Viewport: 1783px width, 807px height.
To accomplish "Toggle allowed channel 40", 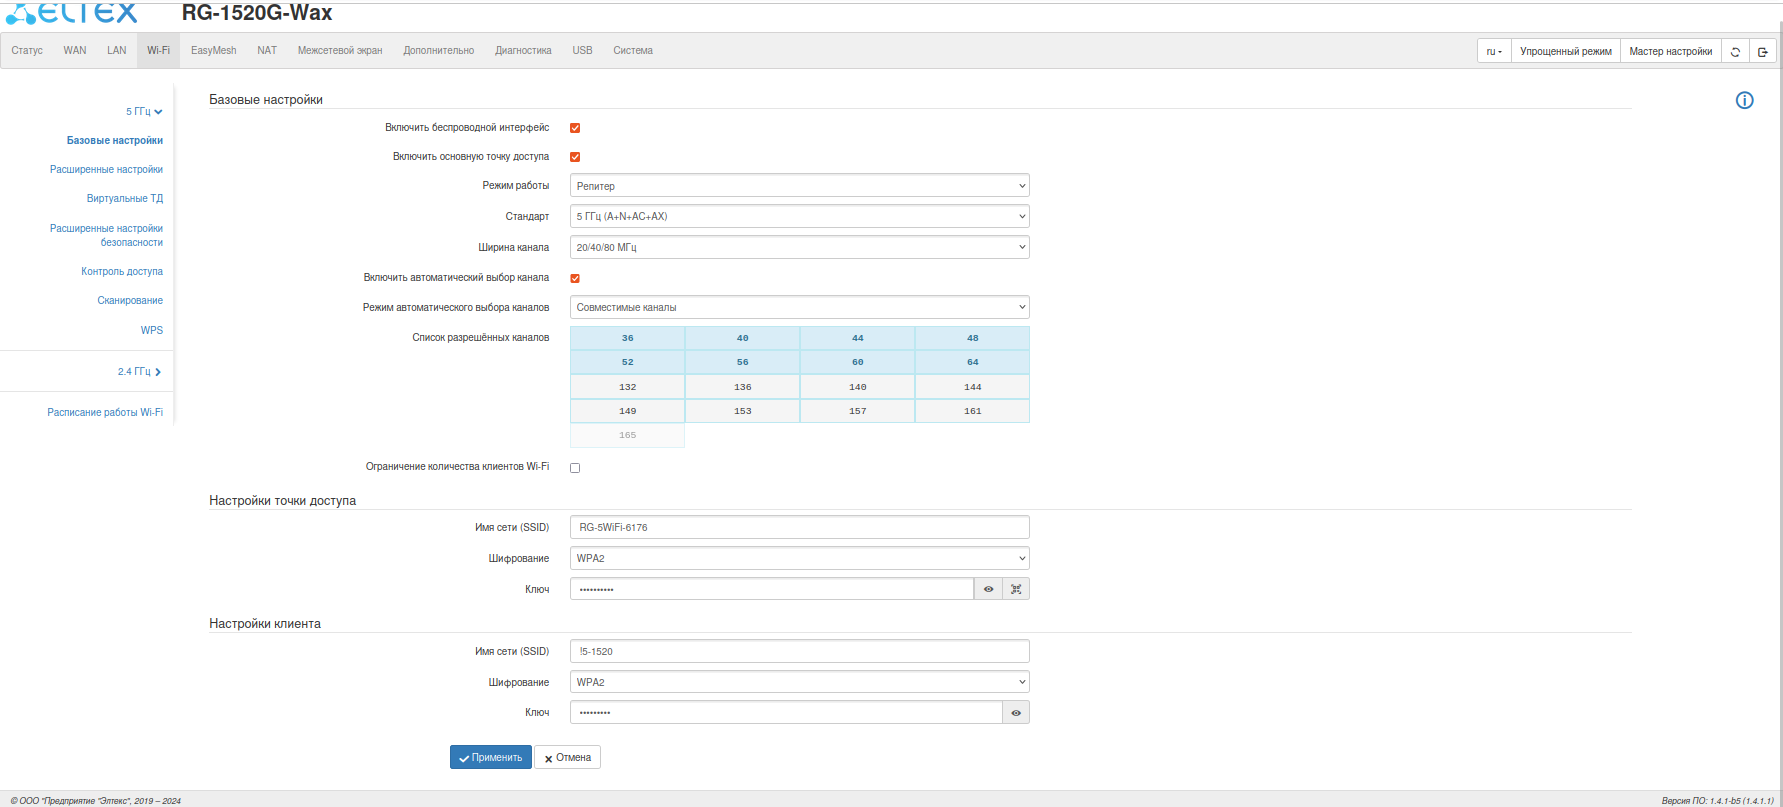I will [742, 338].
